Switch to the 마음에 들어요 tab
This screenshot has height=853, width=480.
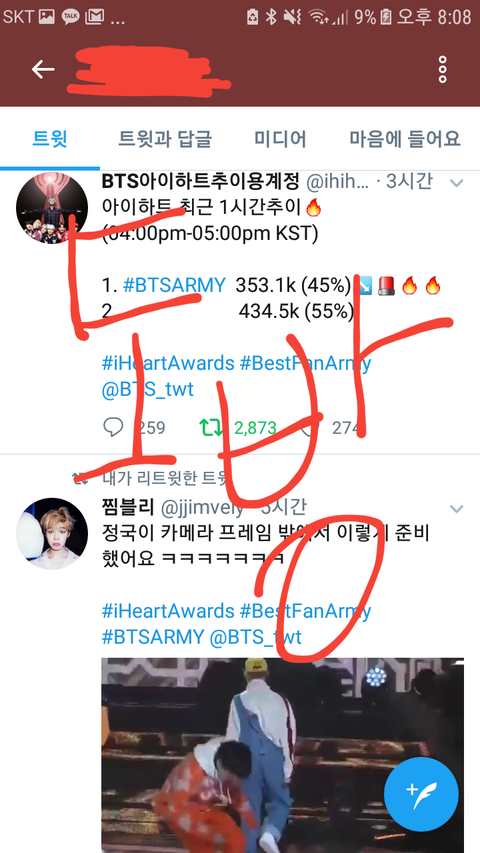coord(405,139)
